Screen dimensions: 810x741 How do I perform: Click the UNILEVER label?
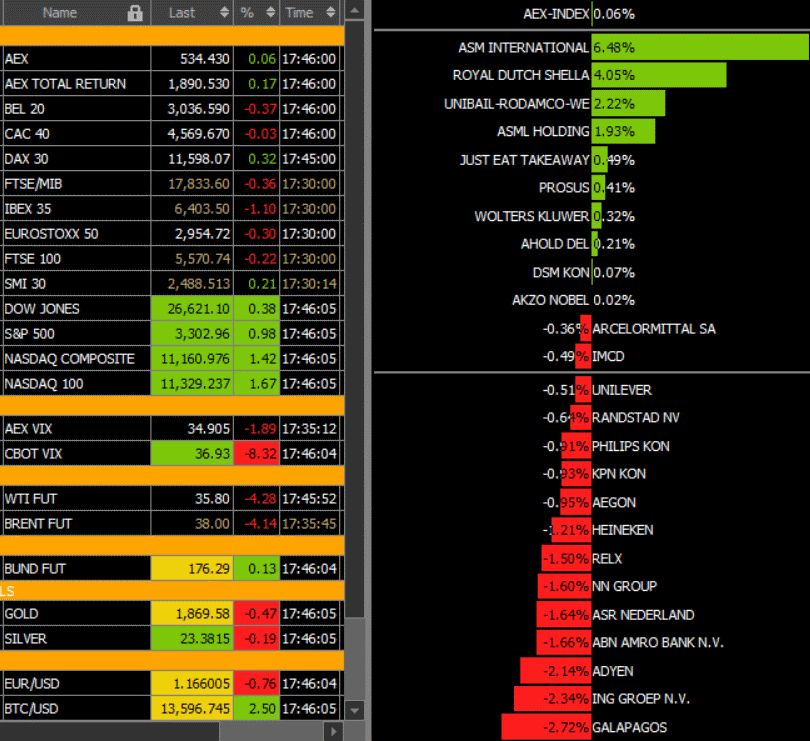[622, 390]
